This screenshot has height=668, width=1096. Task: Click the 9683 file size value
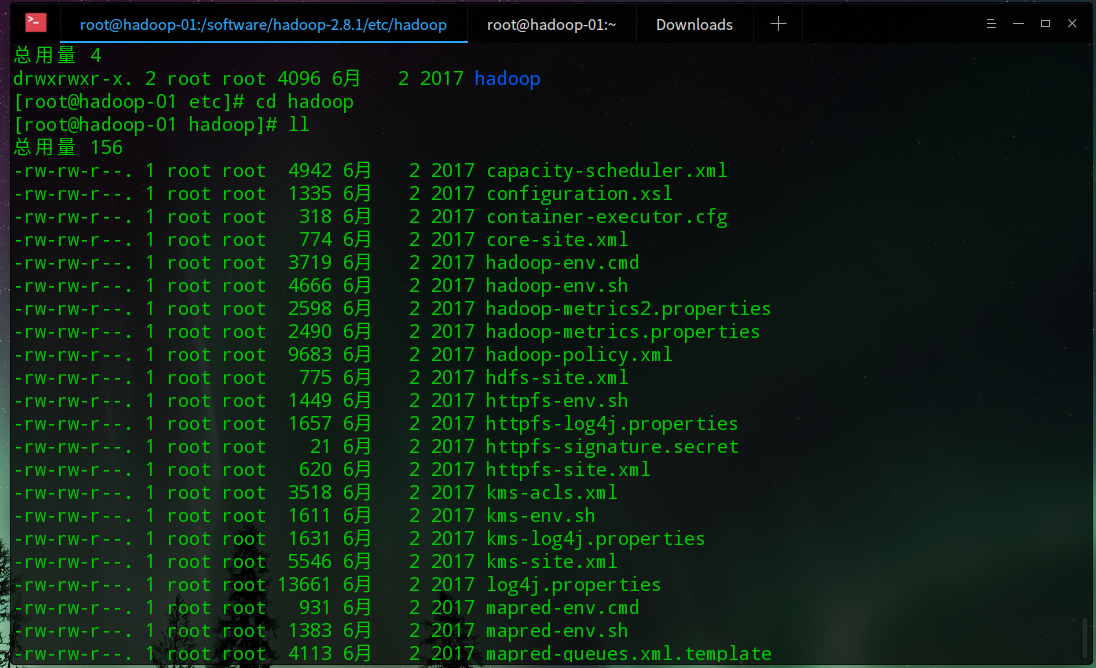[x=310, y=355]
